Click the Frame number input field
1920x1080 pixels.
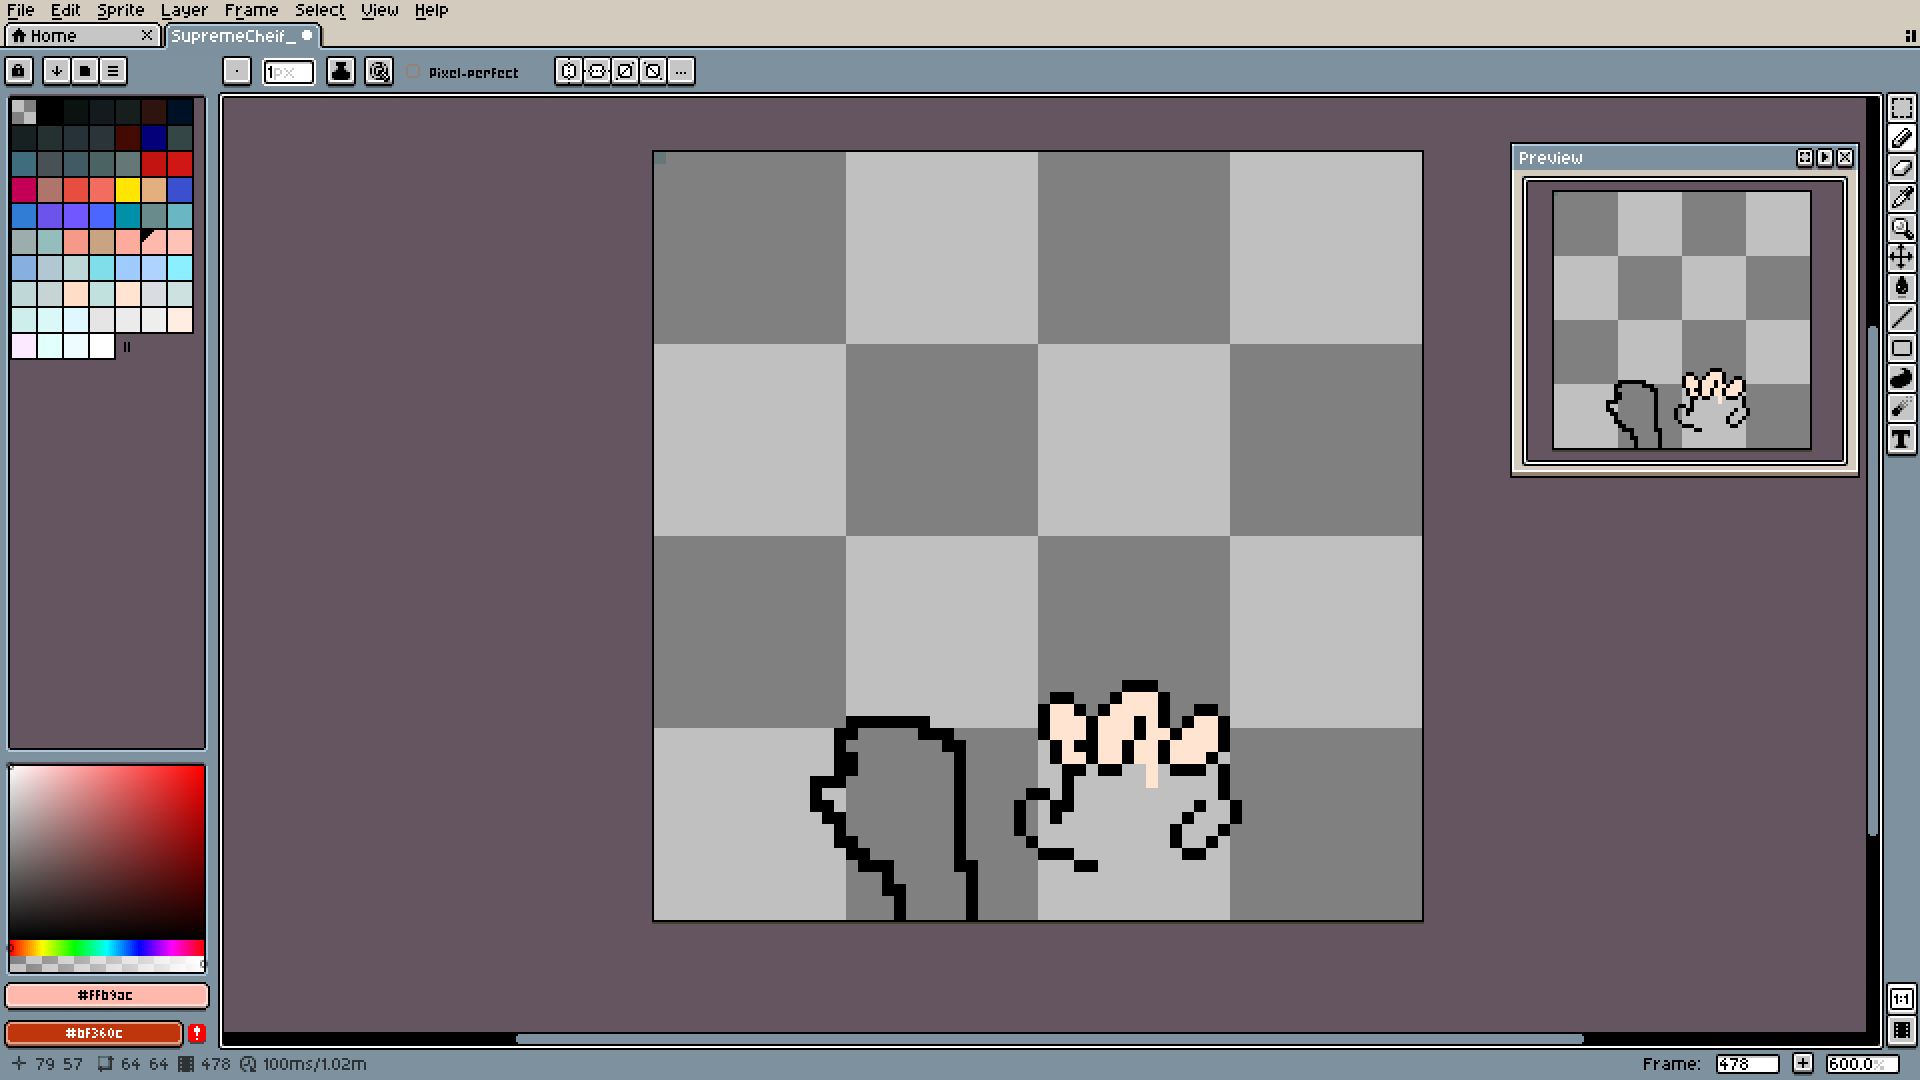click(x=1746, y=1064)
